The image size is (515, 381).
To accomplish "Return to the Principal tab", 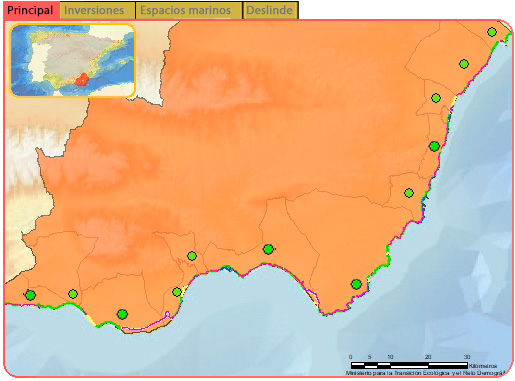I will click(x=31, y=10).
